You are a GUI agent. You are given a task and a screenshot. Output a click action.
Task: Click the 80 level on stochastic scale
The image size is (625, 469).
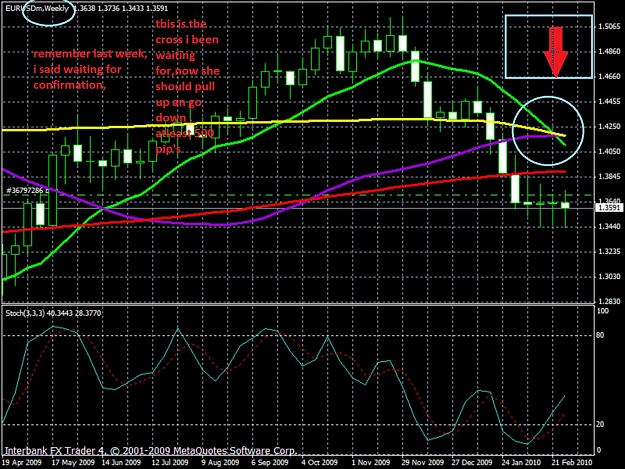click(x=600, y=336)
